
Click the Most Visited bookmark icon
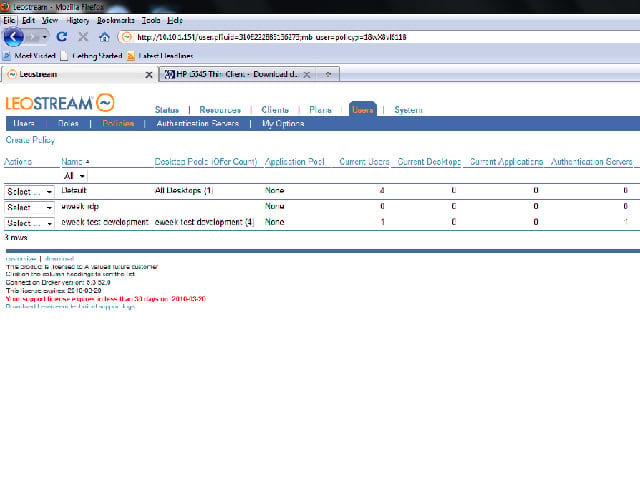point(7,56)
